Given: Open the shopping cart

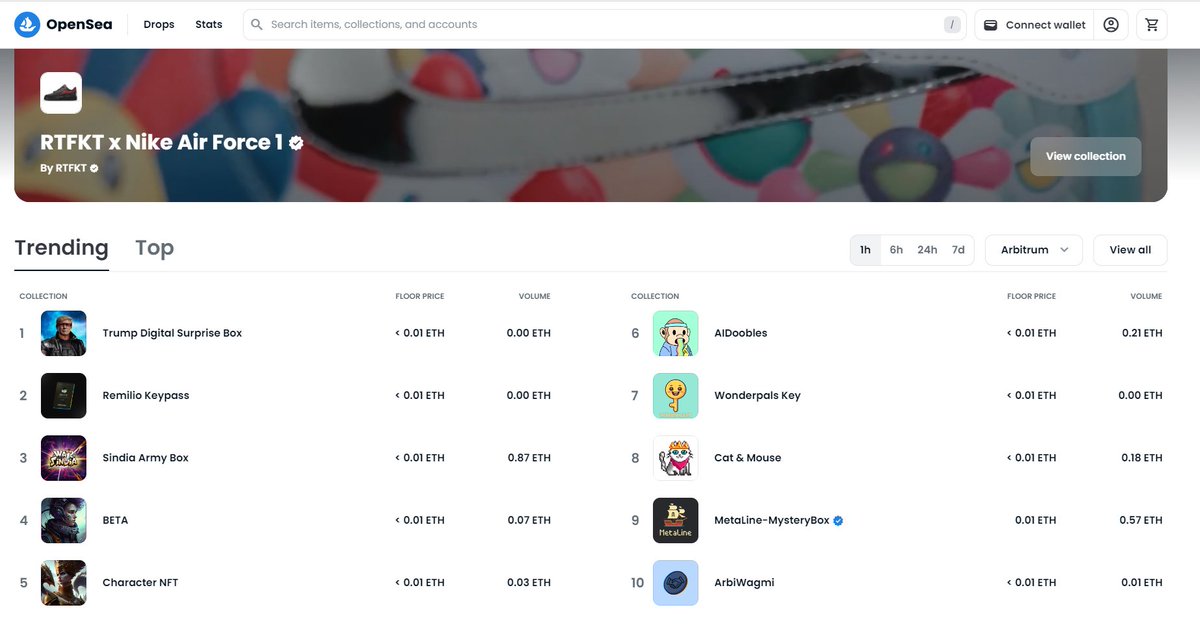Looking at the screenshot, I should (1151, 23).
